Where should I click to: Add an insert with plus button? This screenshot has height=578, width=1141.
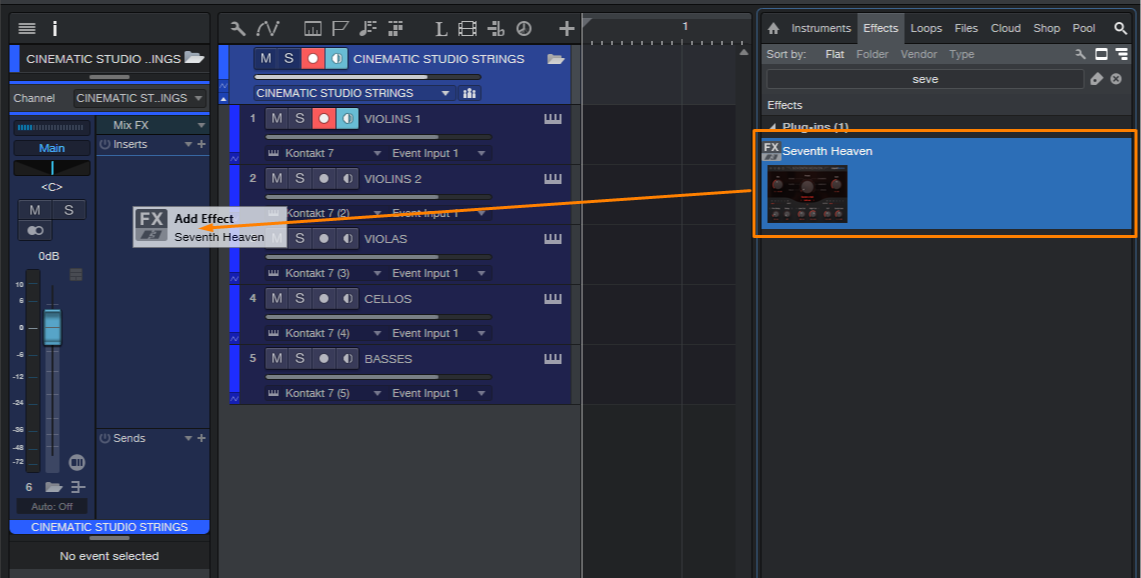click(x=202, y=144)
